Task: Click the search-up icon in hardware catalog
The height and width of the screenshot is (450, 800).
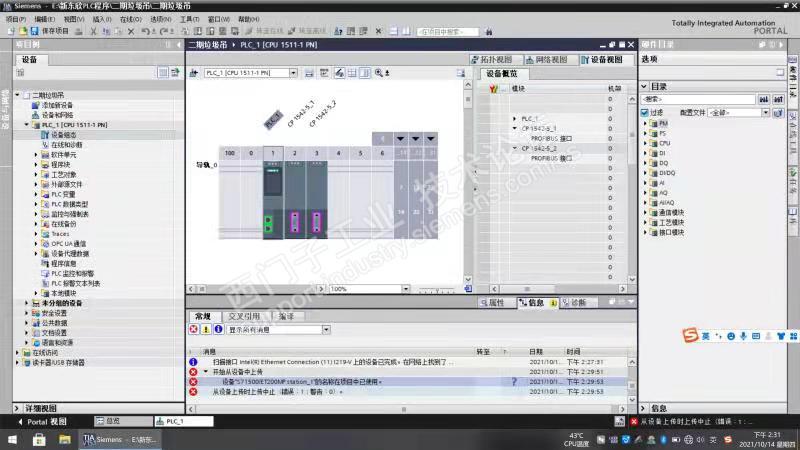Action: click(x=778, y=99)
